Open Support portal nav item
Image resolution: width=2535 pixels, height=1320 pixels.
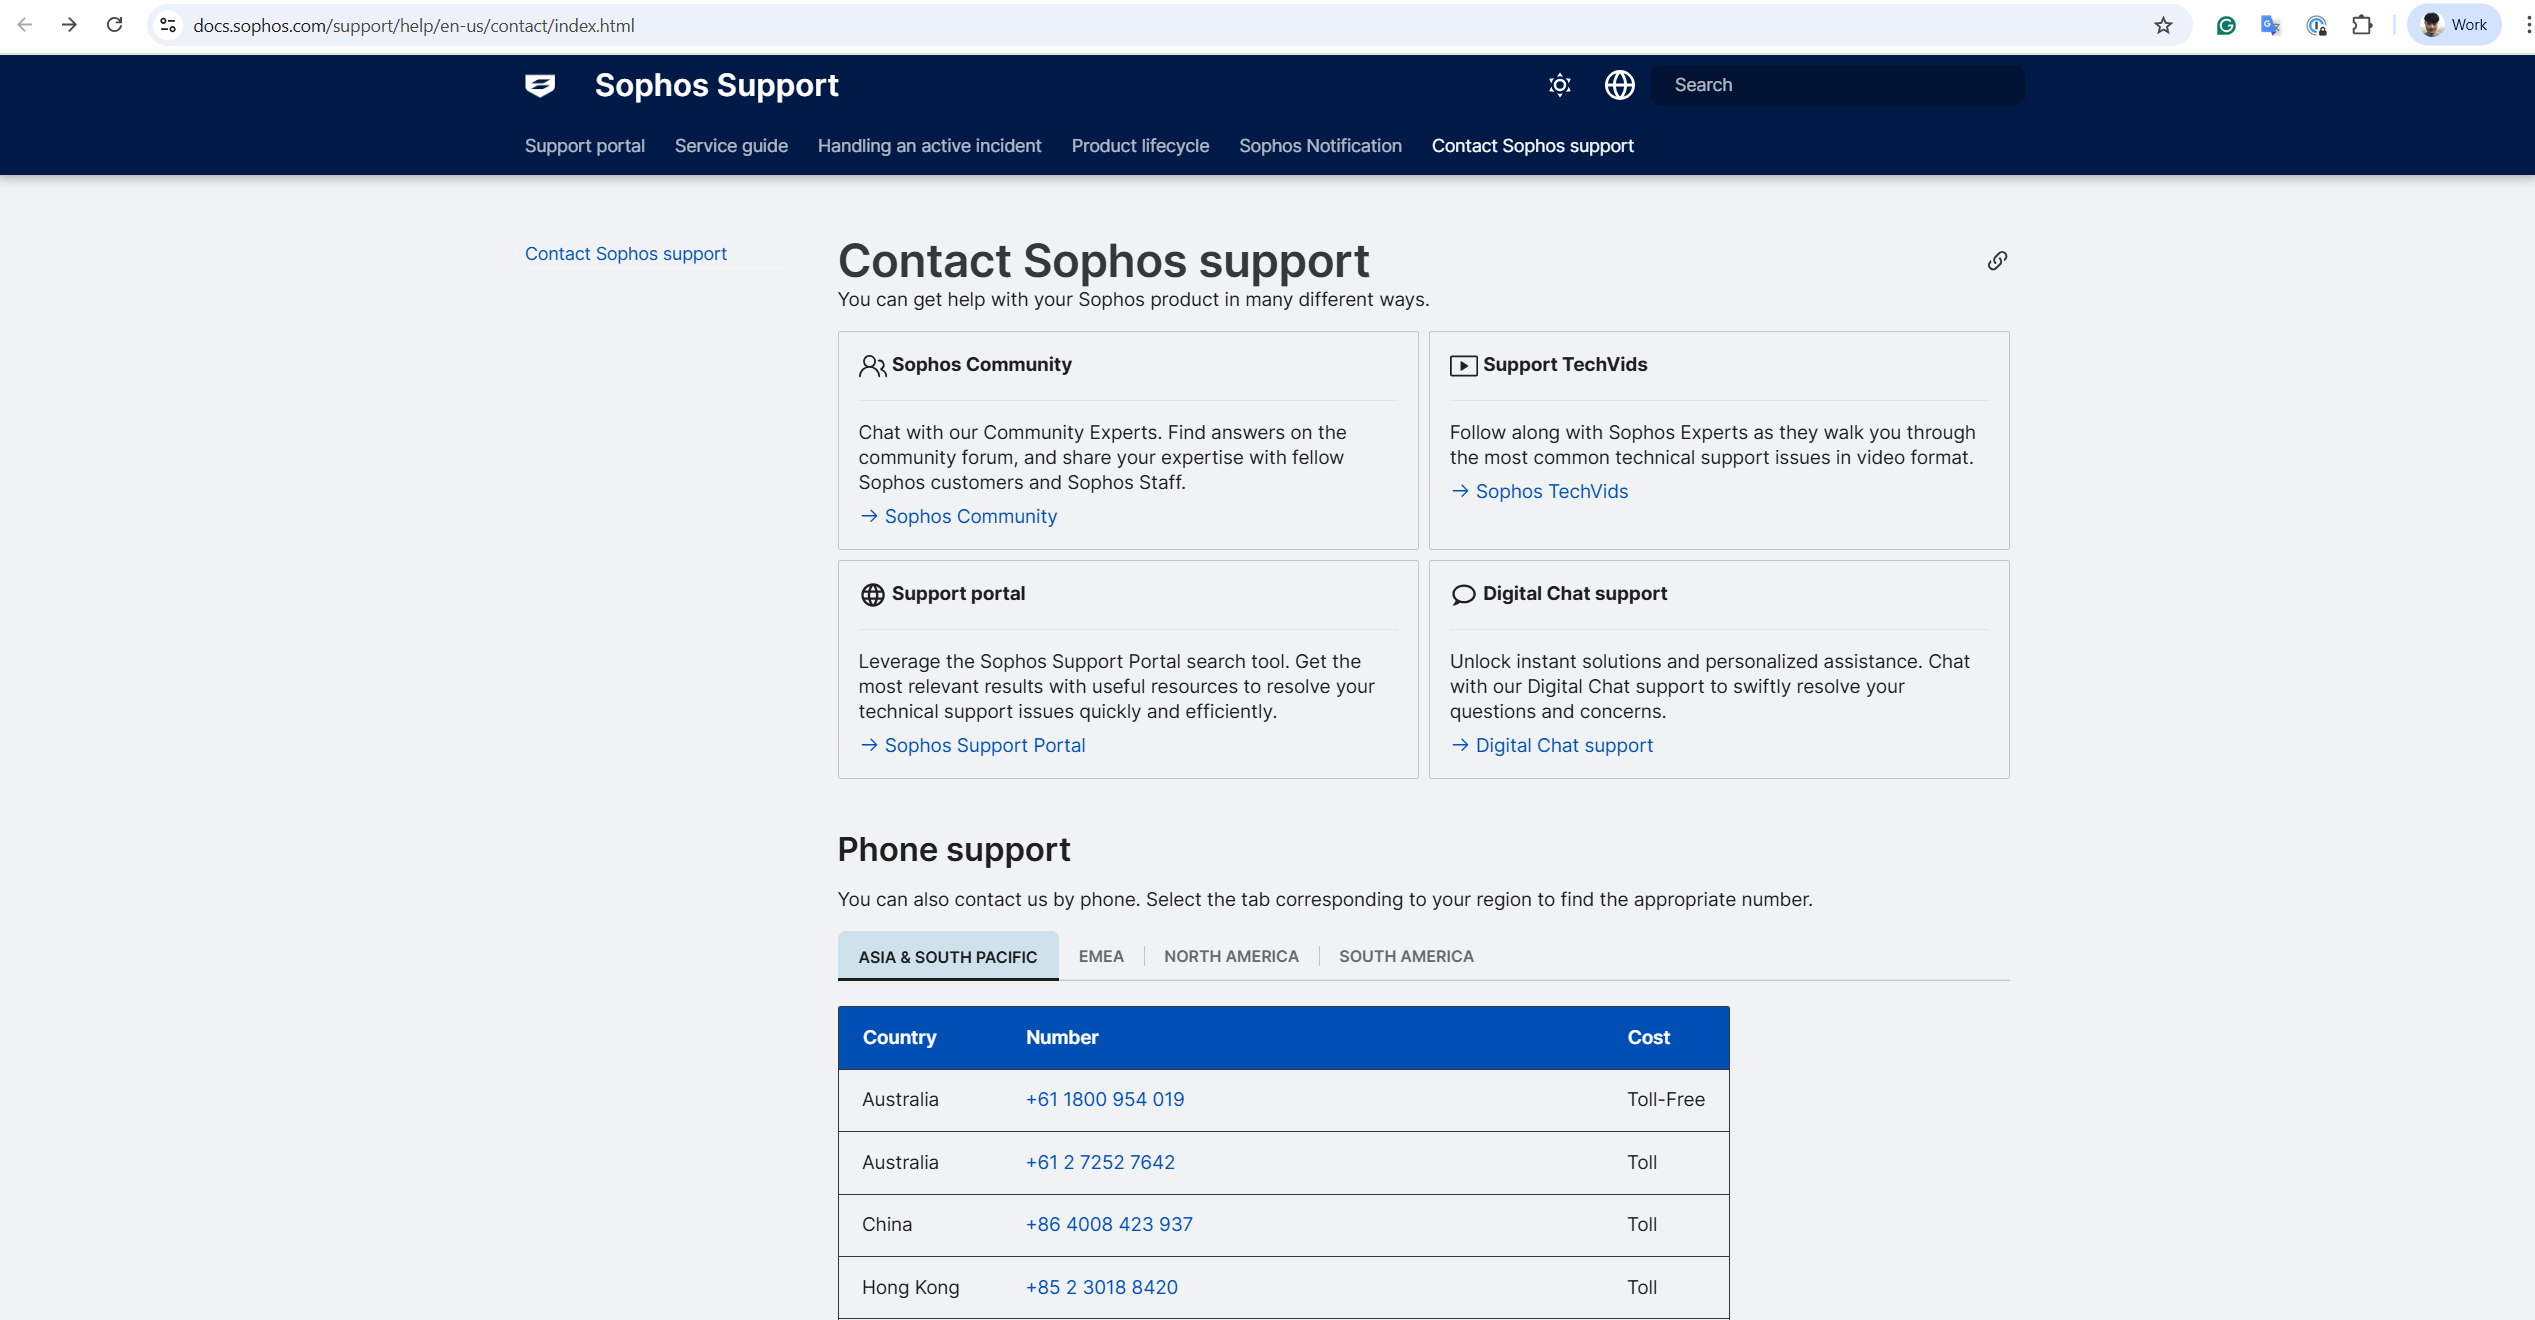(584, 146)
